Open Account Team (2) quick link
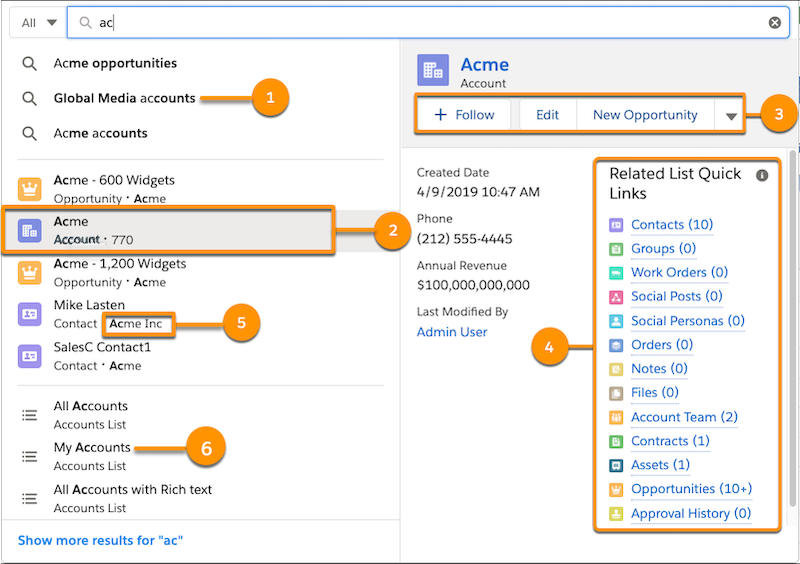800x564 pixels. click(684, 417)
